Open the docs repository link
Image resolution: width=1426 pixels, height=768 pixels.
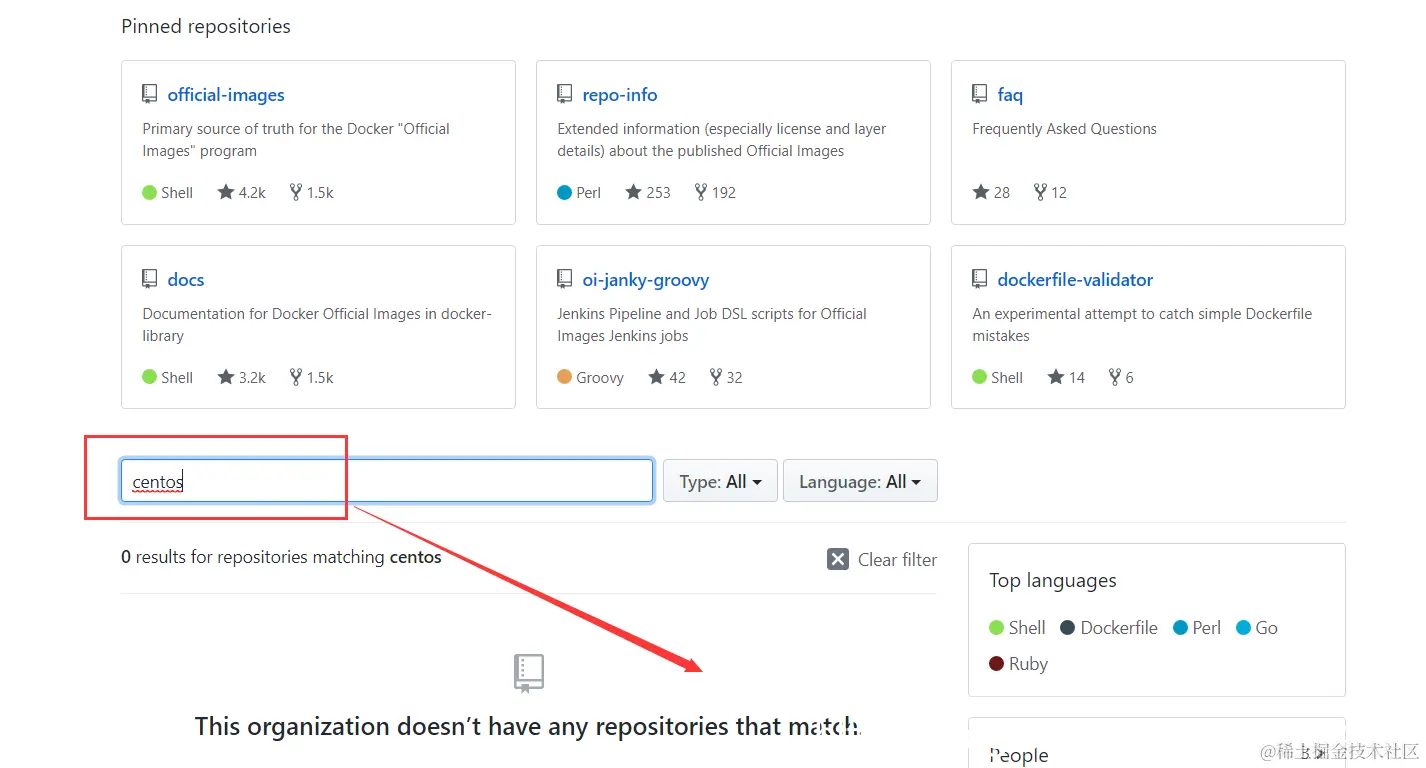186,280
